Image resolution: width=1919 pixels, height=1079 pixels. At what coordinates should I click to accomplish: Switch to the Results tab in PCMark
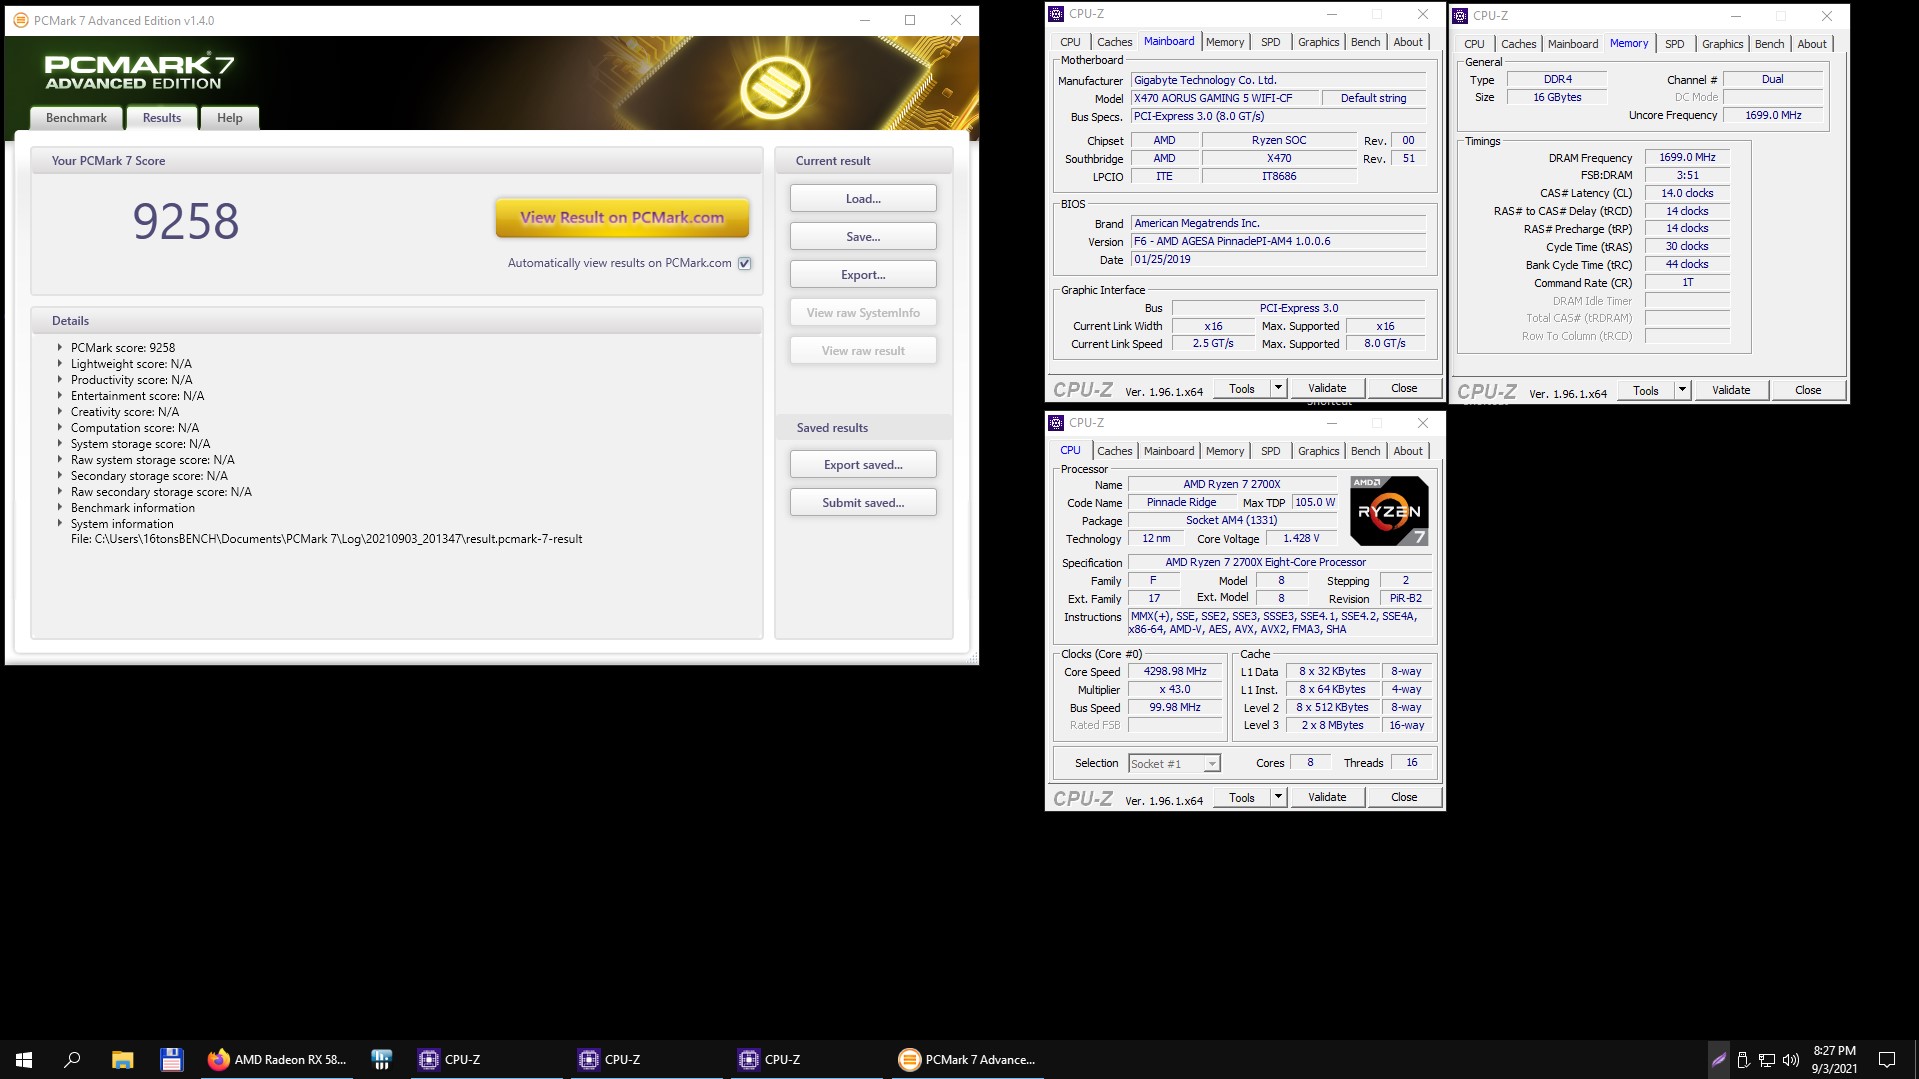pos(162,118)
